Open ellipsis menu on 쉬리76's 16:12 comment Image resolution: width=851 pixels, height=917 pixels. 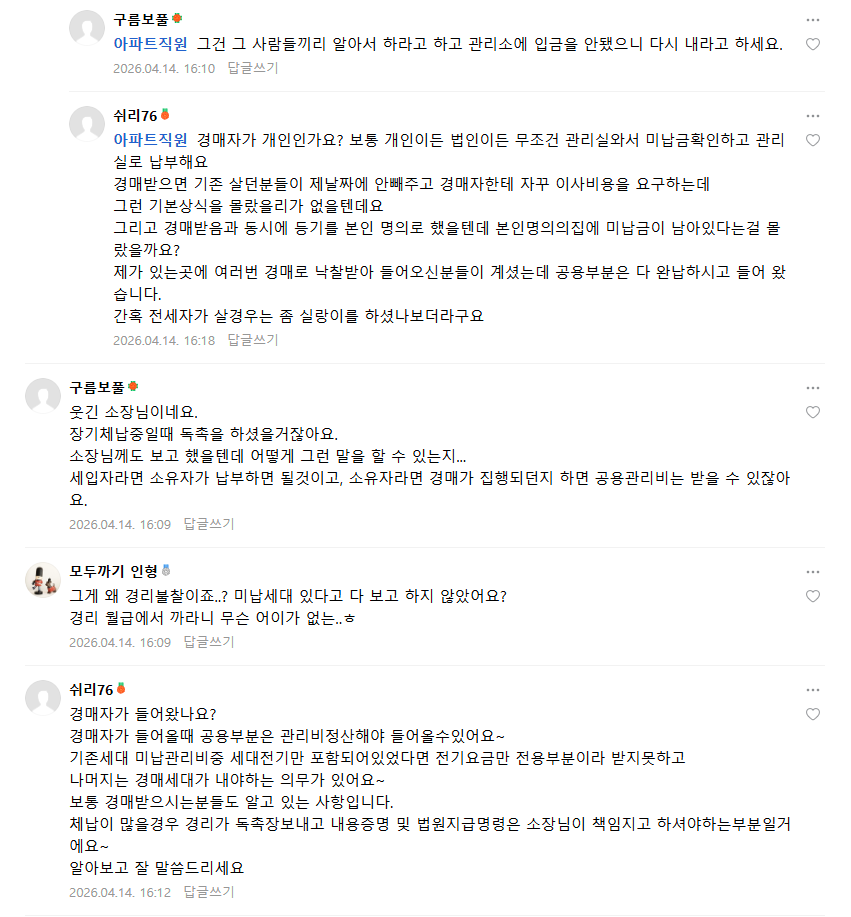tap(812, 690)
